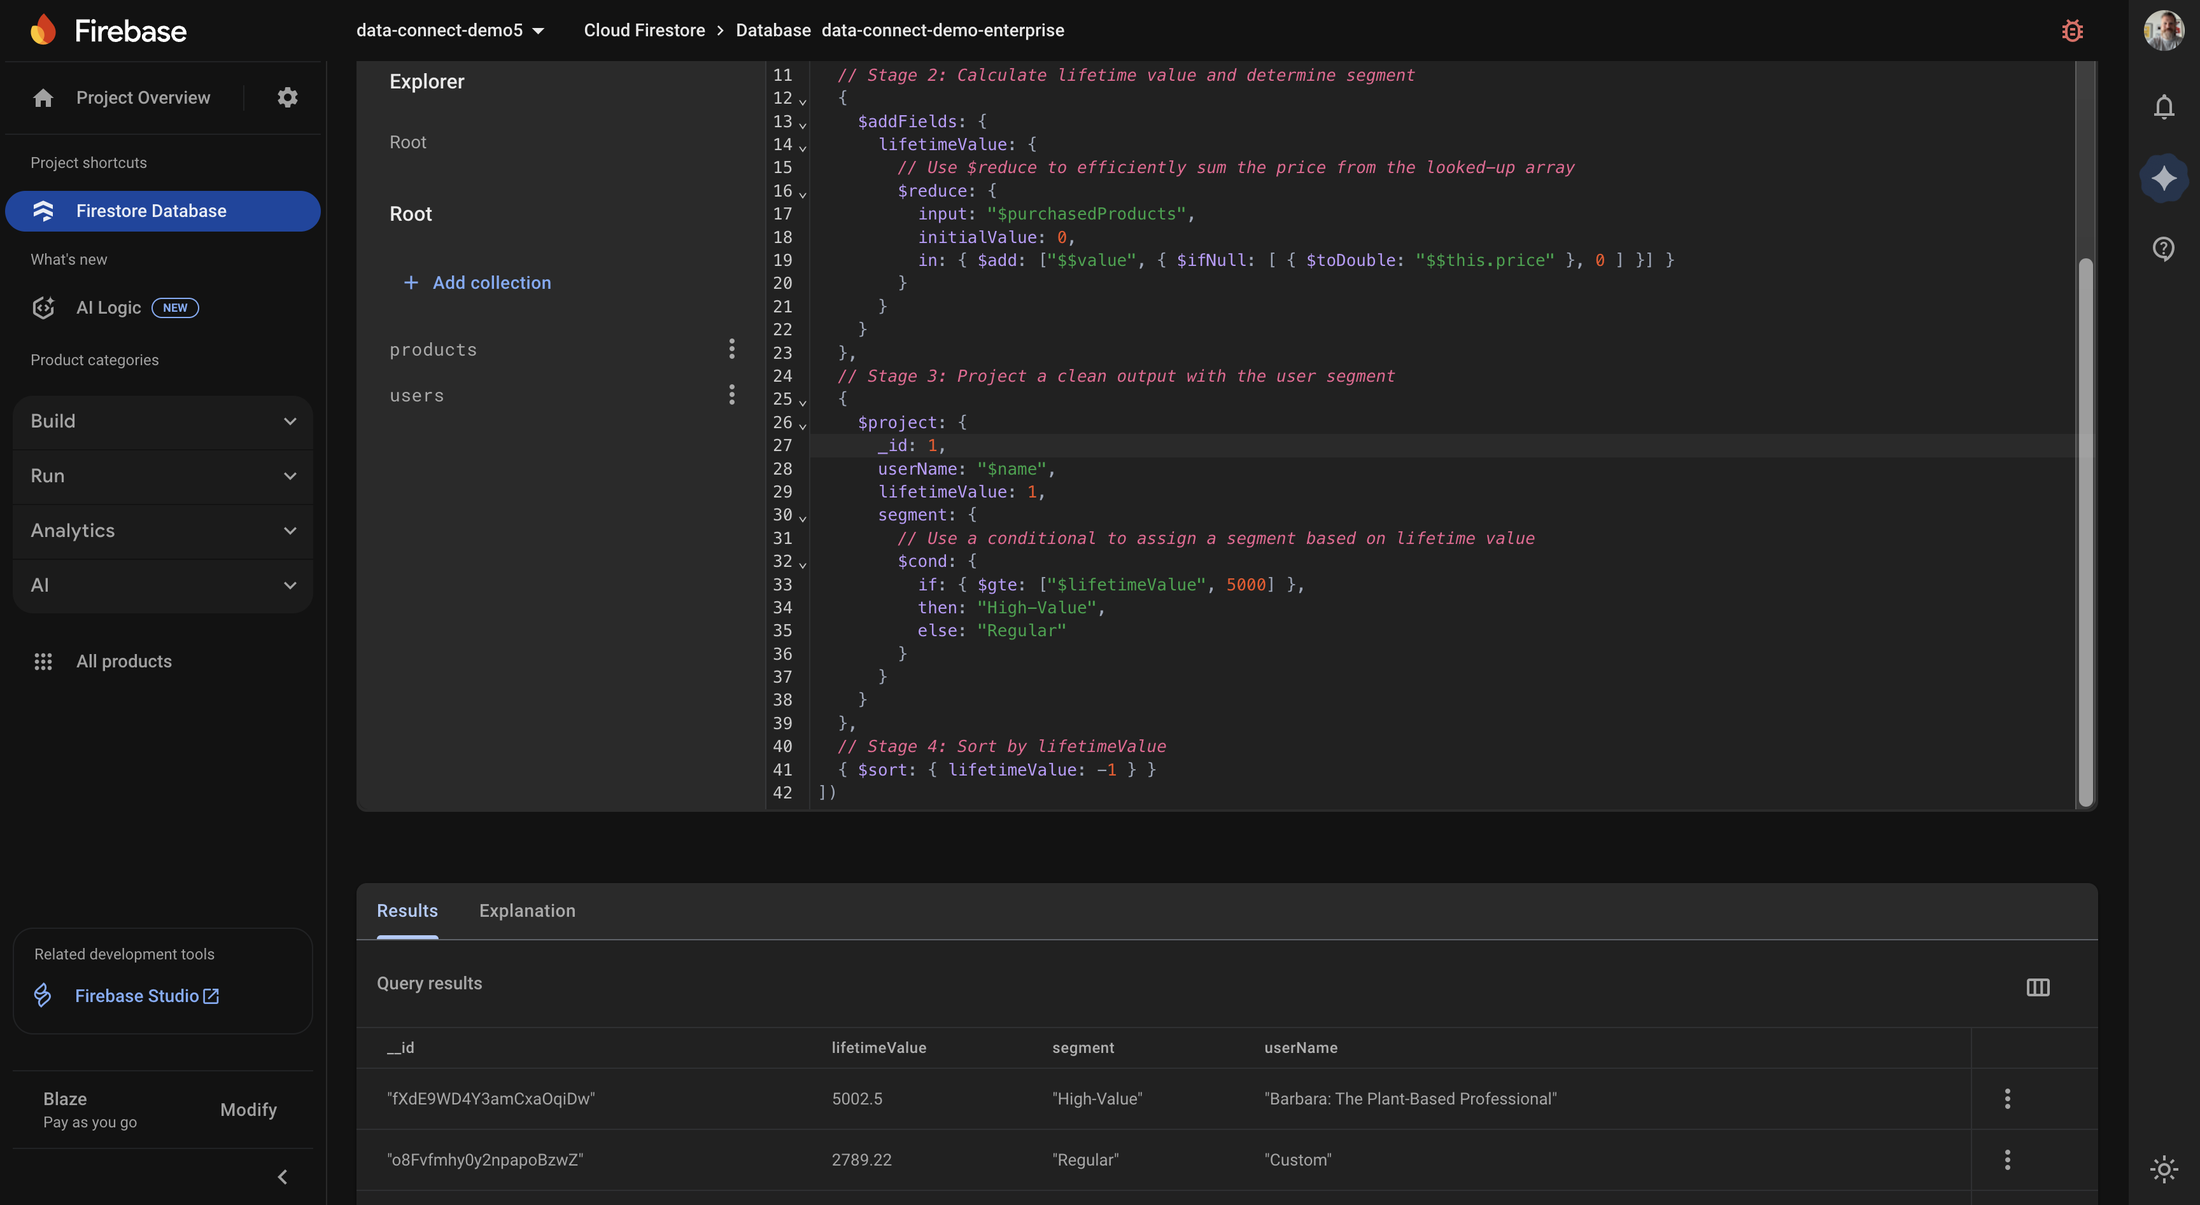This screenshot has height=1205, width=2200.
Task: Fold segment block at line 30
Action: 802,517
